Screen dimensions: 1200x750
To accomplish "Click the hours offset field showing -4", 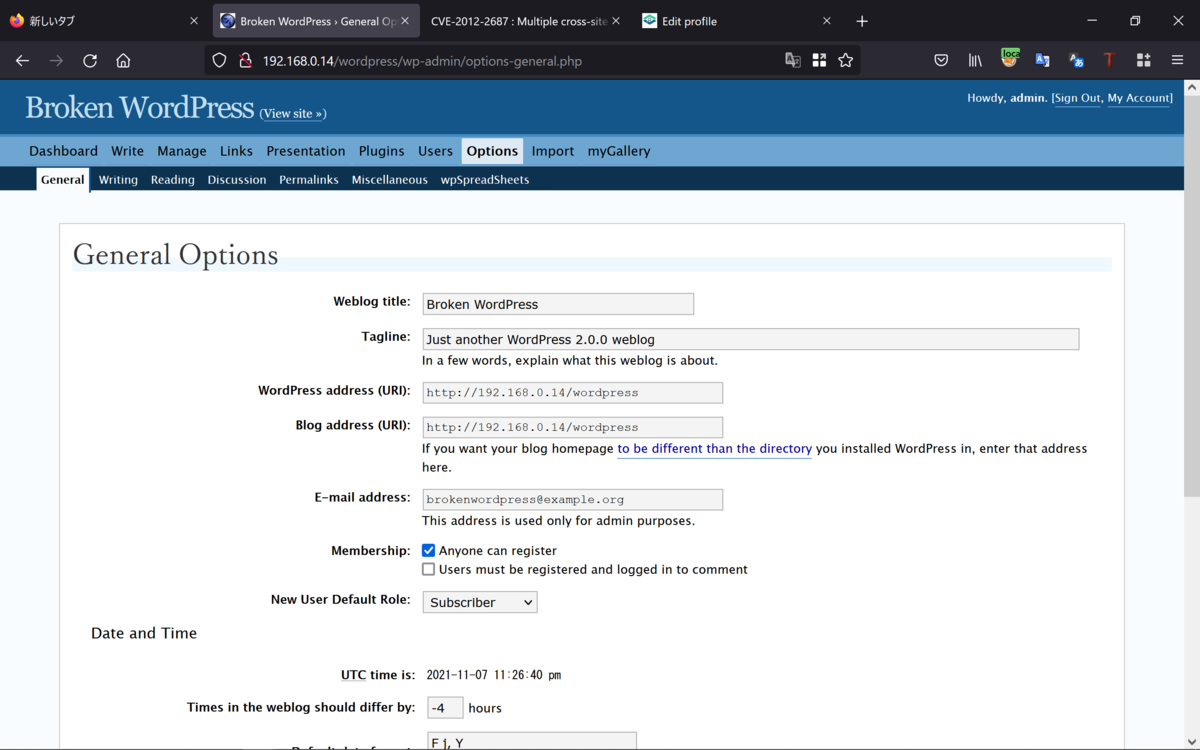I will pos(445,707).
